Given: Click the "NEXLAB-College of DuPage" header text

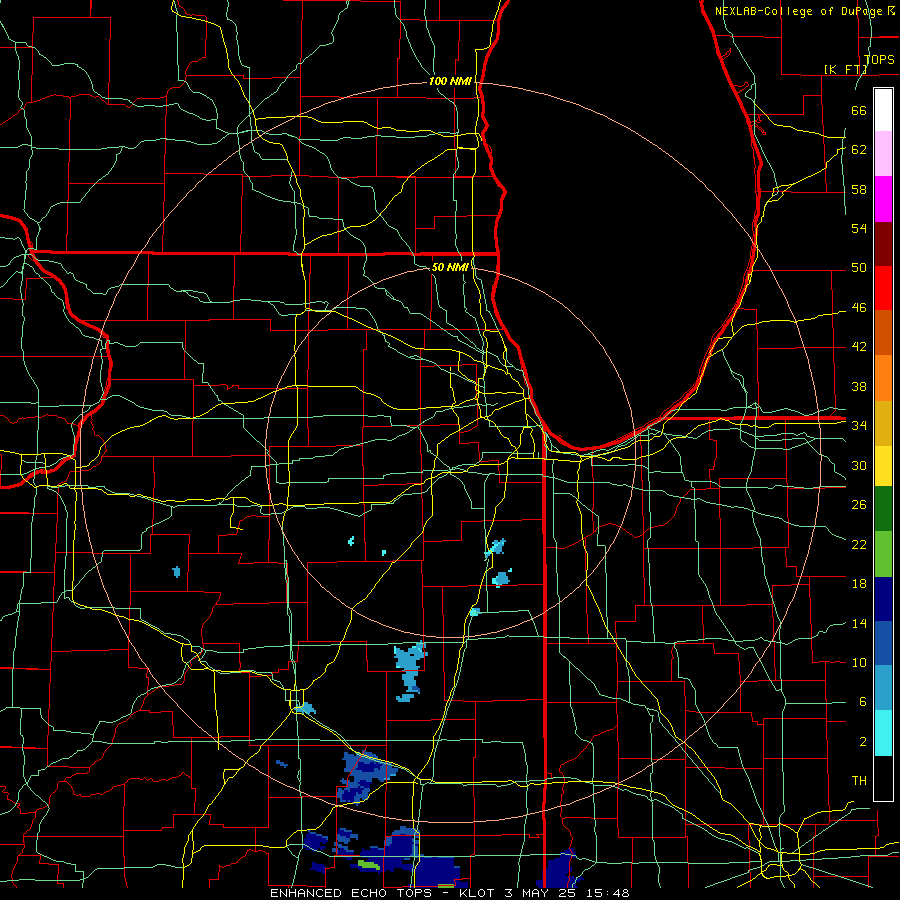Looking at the screenshot, I should (800, 11).
